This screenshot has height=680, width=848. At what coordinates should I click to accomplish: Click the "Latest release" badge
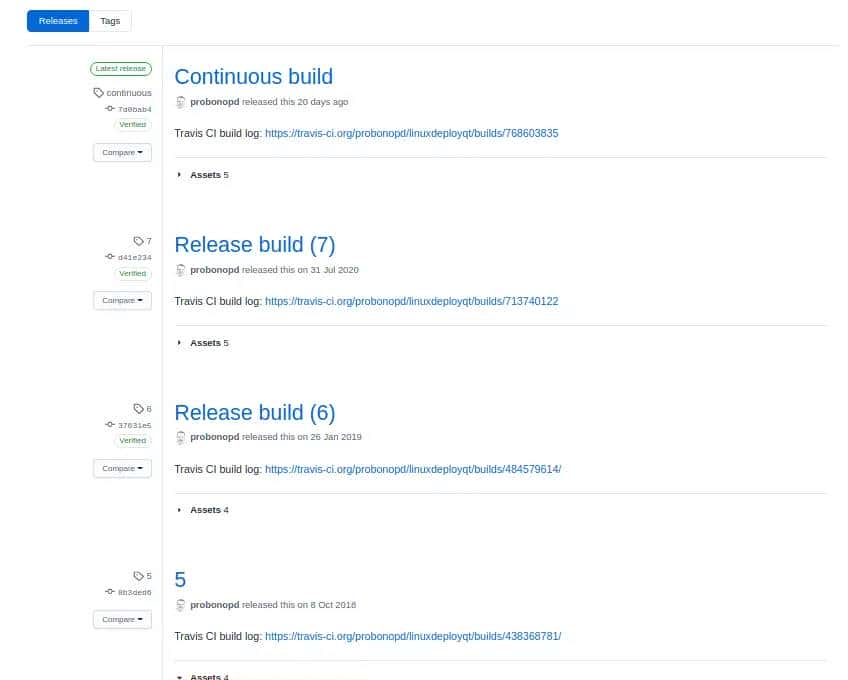[x=120, y=69]
